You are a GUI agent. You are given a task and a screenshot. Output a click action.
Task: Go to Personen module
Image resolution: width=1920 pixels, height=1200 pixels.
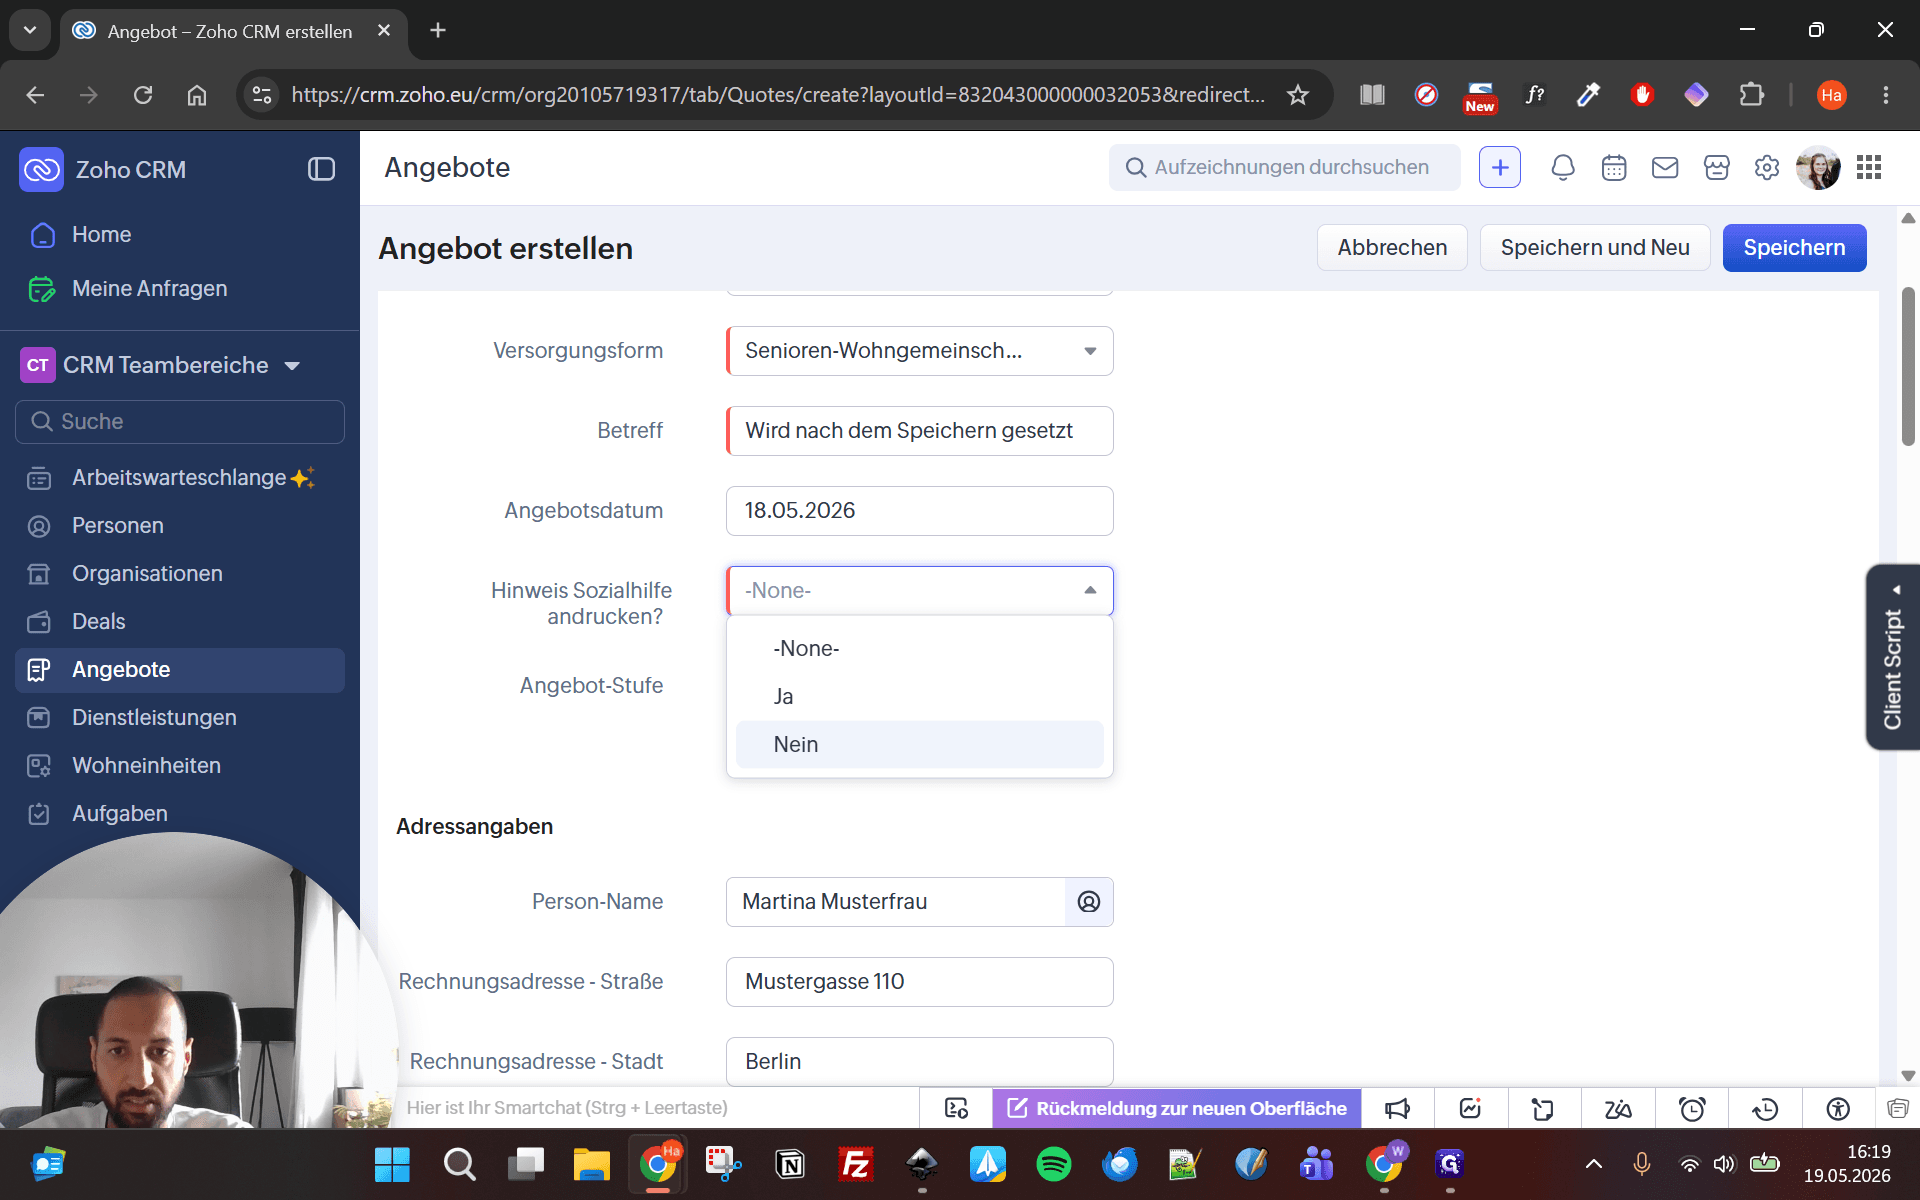click(x=180, y=526)
